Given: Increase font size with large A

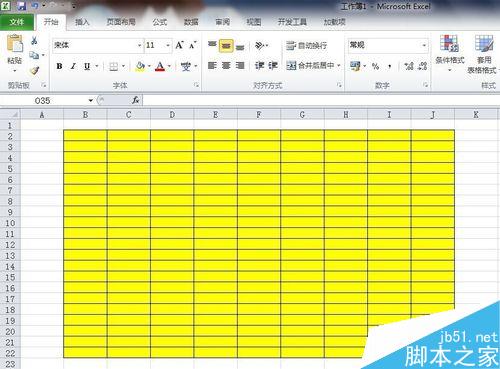Looking at the screenshot, I should (179, 45).
